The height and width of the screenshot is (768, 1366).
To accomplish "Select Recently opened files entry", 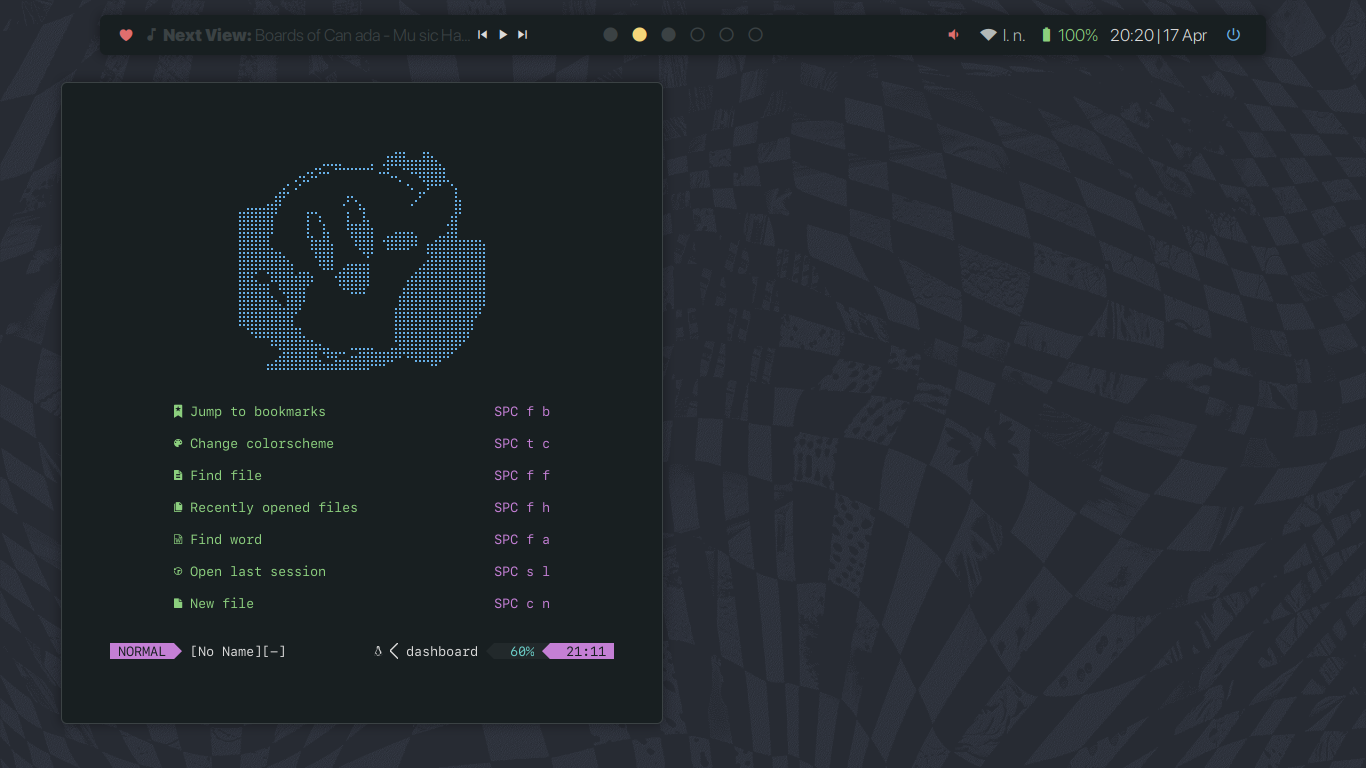I will [274, 507].
